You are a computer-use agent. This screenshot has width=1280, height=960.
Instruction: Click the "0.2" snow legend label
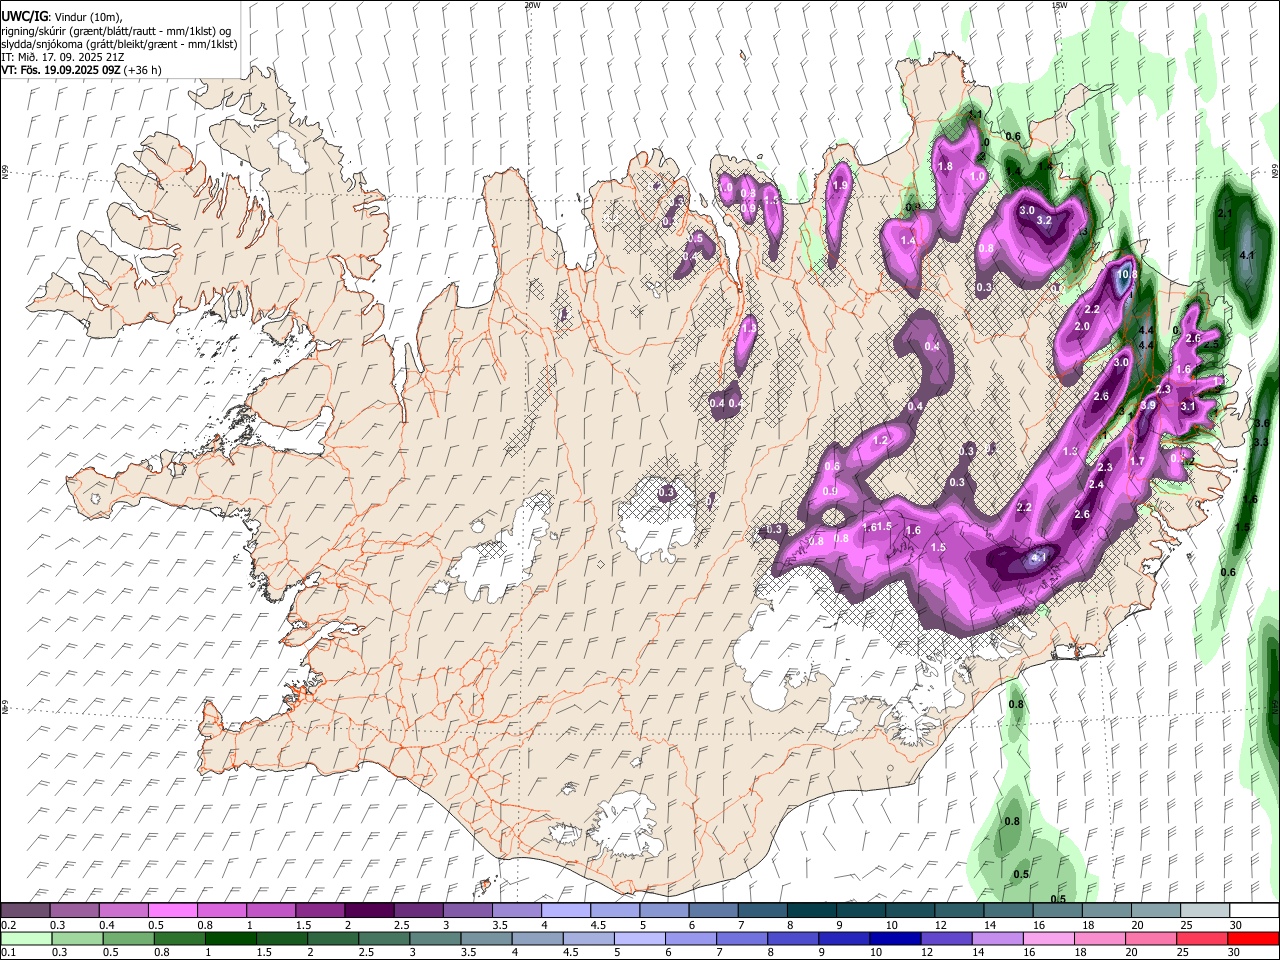[x=9, y=925]
